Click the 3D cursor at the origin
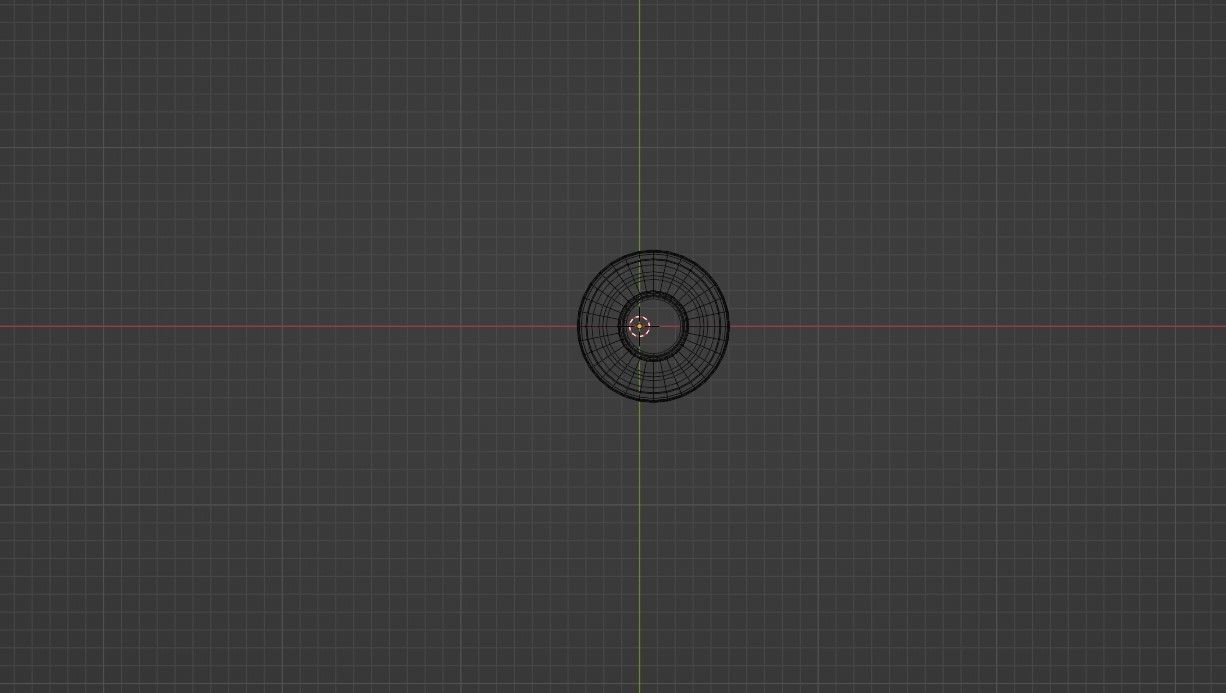The width and height of the screenshot is (1226, 693). pyautogui.click(x=639, y=326)
